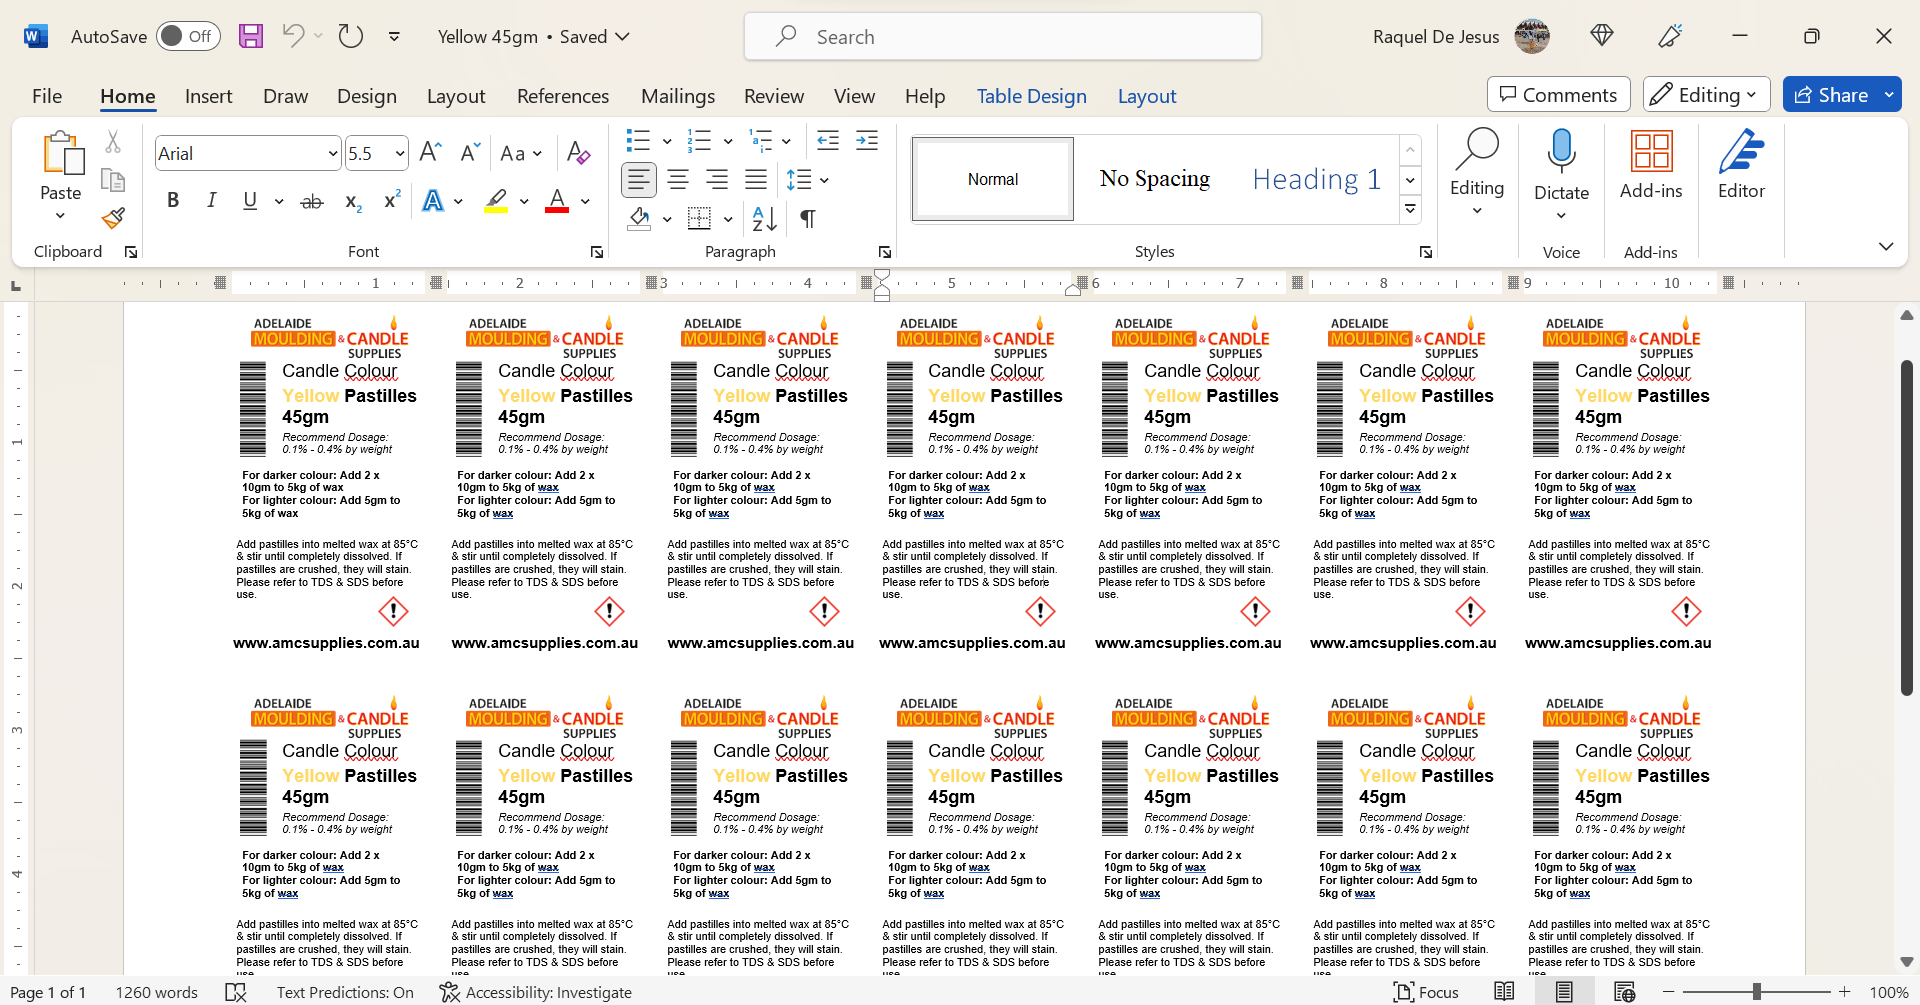Justify the paragraph text
The image size is (1920, 1005).
click(x=756, y=180)
